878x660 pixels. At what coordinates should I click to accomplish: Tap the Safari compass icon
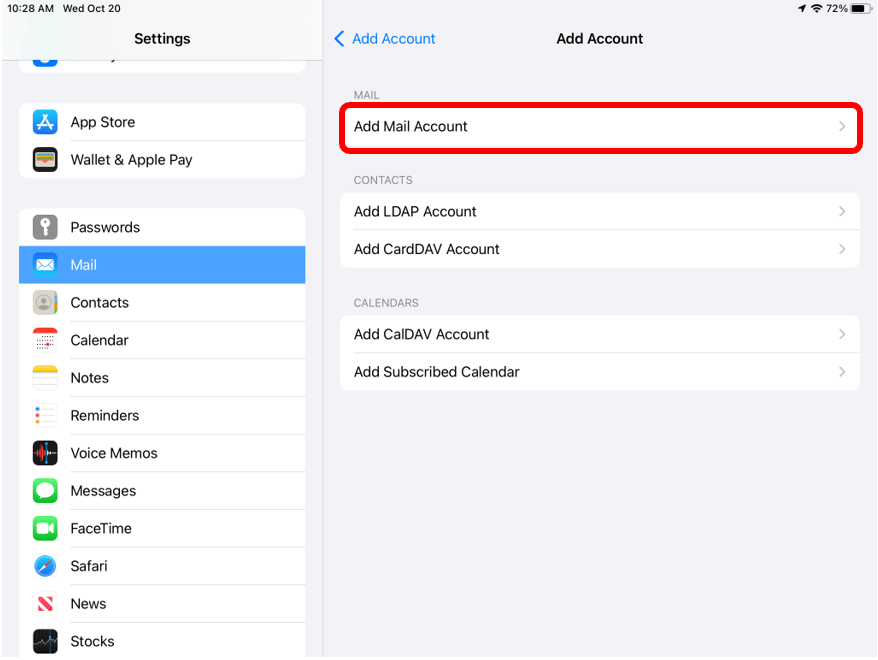click(x=45, y=566)
